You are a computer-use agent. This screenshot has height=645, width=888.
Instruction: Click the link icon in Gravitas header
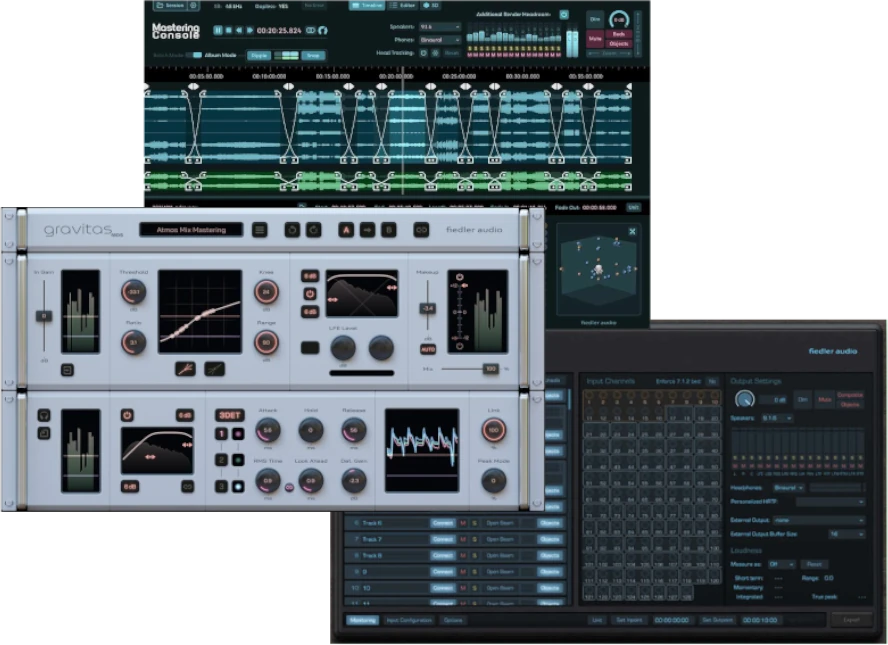421,230
